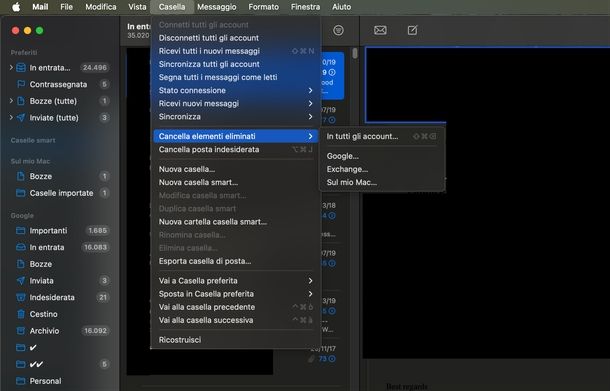Open the Aiuto menu
The height and width of the screenshot is (391, 610).
coord(342,7)
